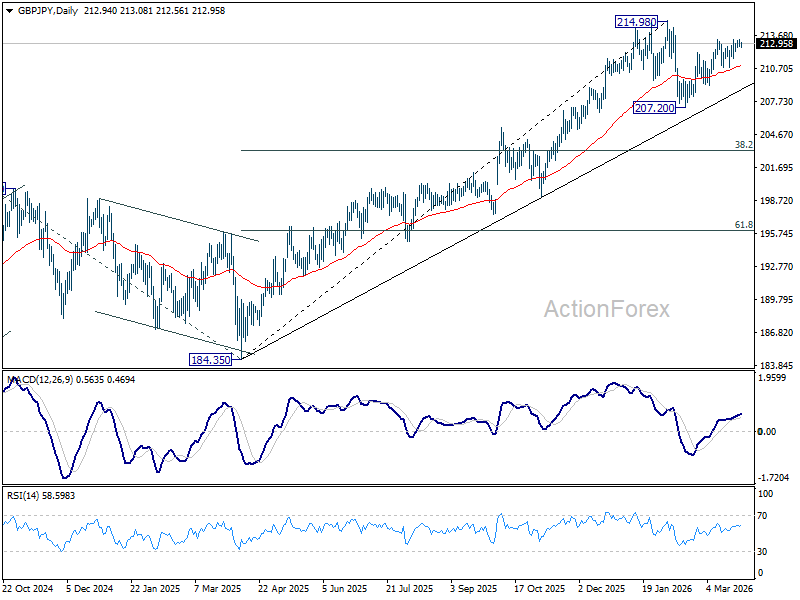Screen dimensions: 800x600
Task: Click the MACD(12,26,9) indicator label
Action: 40,380
